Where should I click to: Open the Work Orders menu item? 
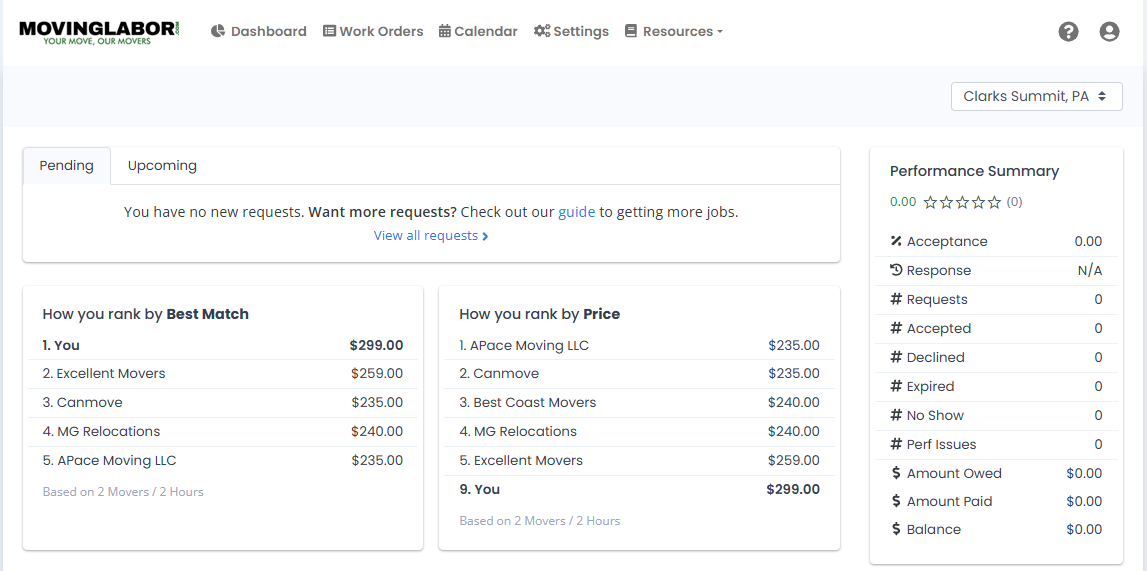373,31
